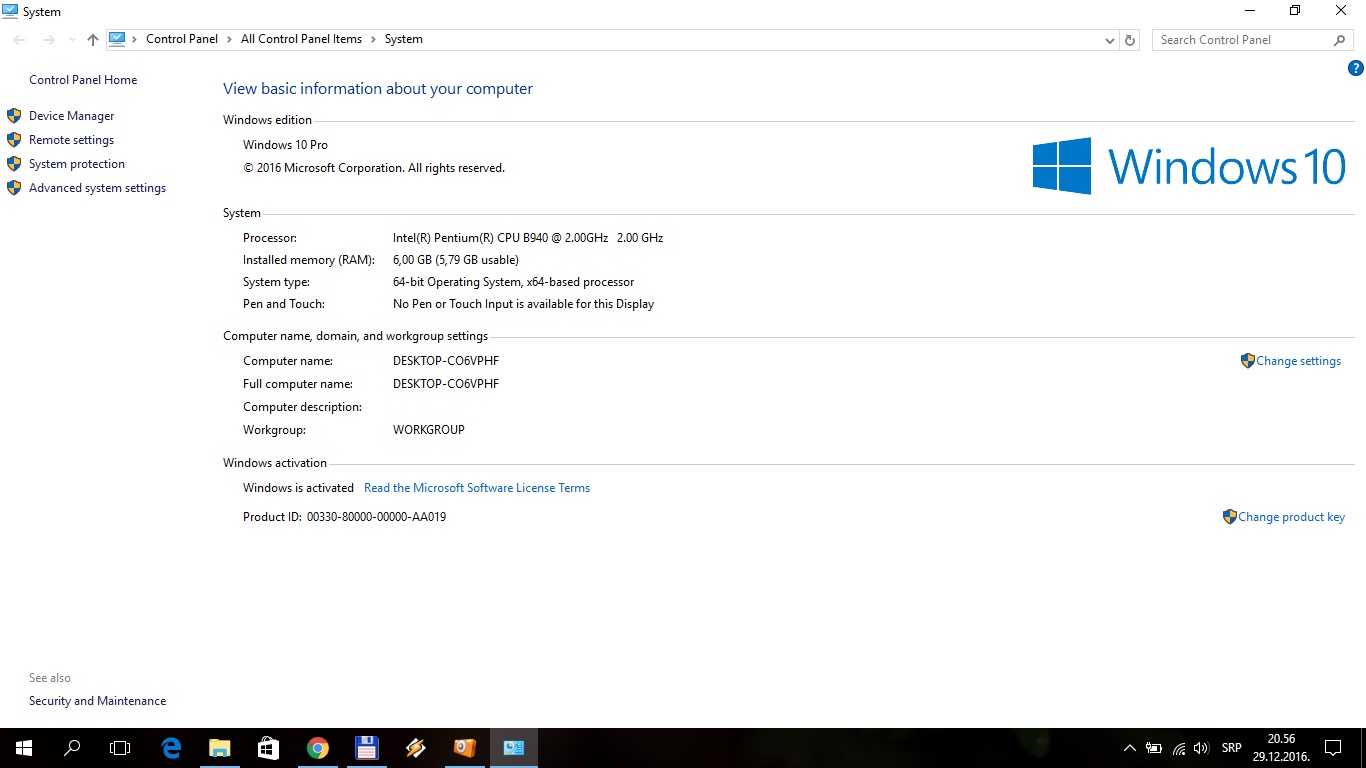Viewport: 1366px width, 768px height.
Task: Click the "No Pen or Touch Input" text
Action: pos(523,304)
